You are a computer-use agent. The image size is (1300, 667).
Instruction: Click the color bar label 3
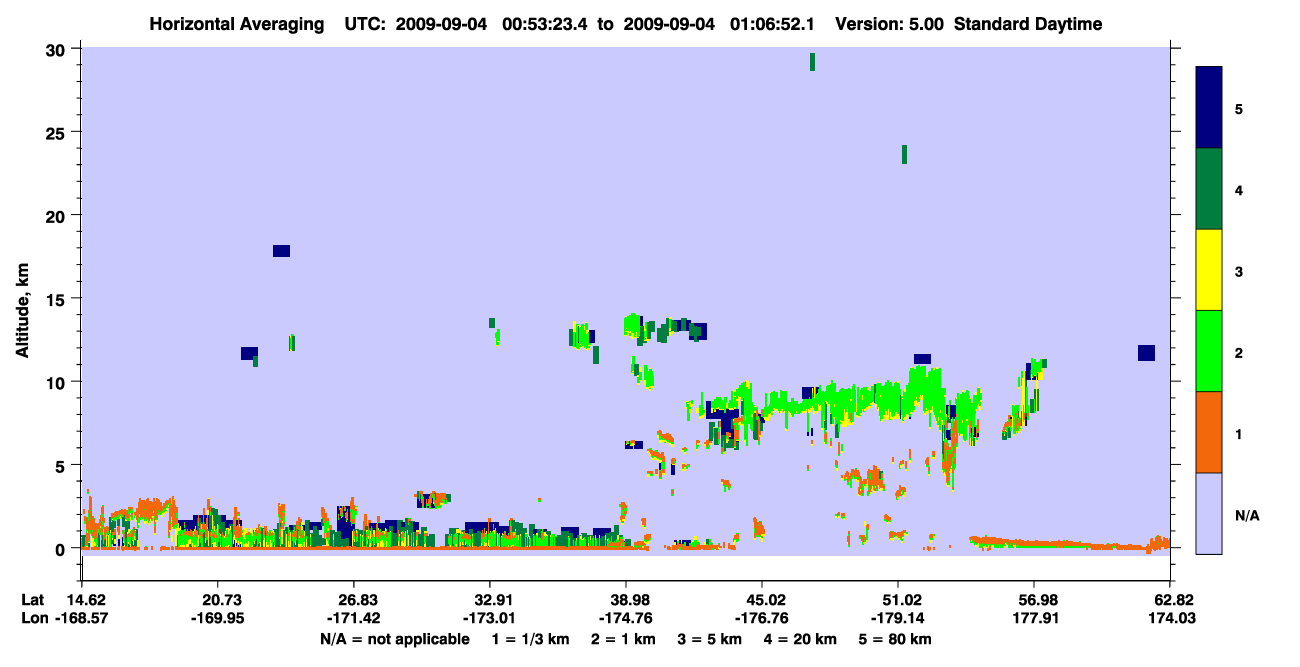pyautogui.click(x=1239, y=271)
